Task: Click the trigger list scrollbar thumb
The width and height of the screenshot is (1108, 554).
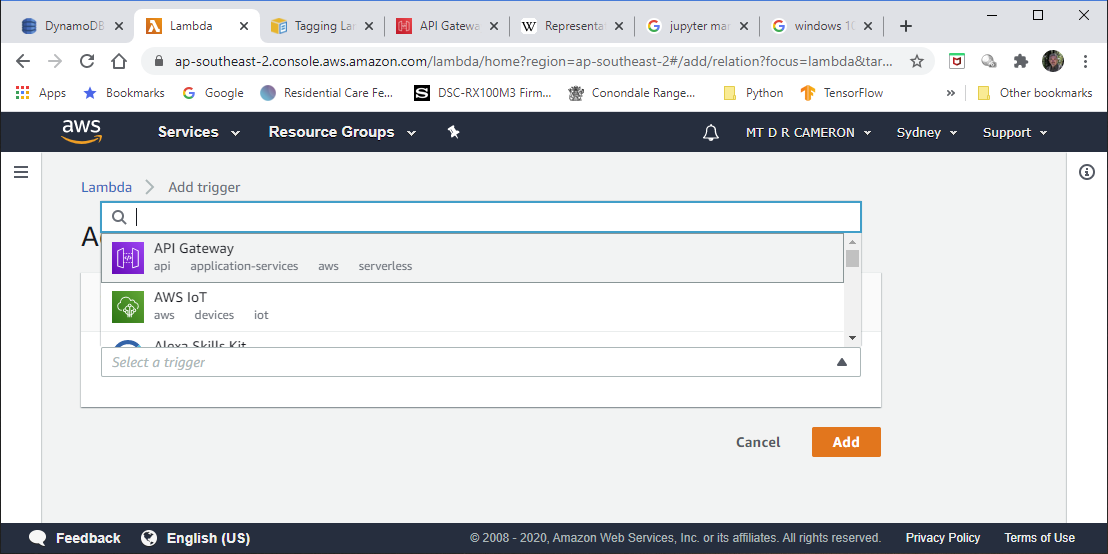Action: (852, 259)
